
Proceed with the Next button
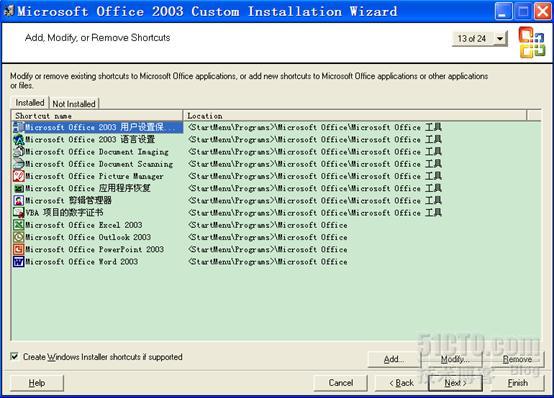click(x=455, y=383)
